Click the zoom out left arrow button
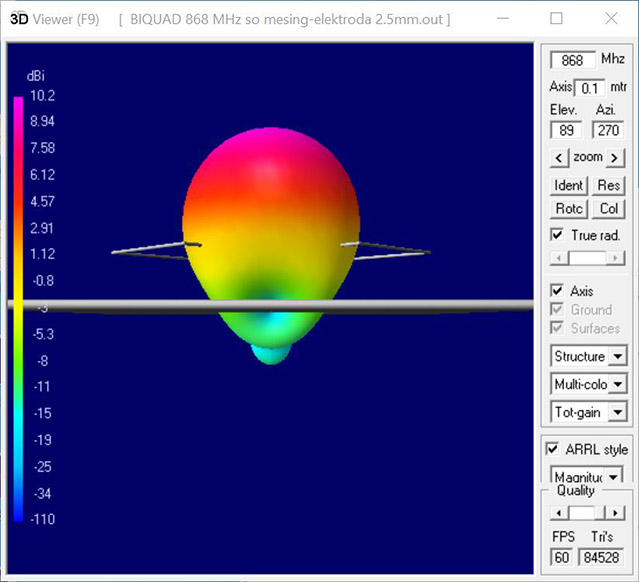639x582 pixels. (559, 157)
